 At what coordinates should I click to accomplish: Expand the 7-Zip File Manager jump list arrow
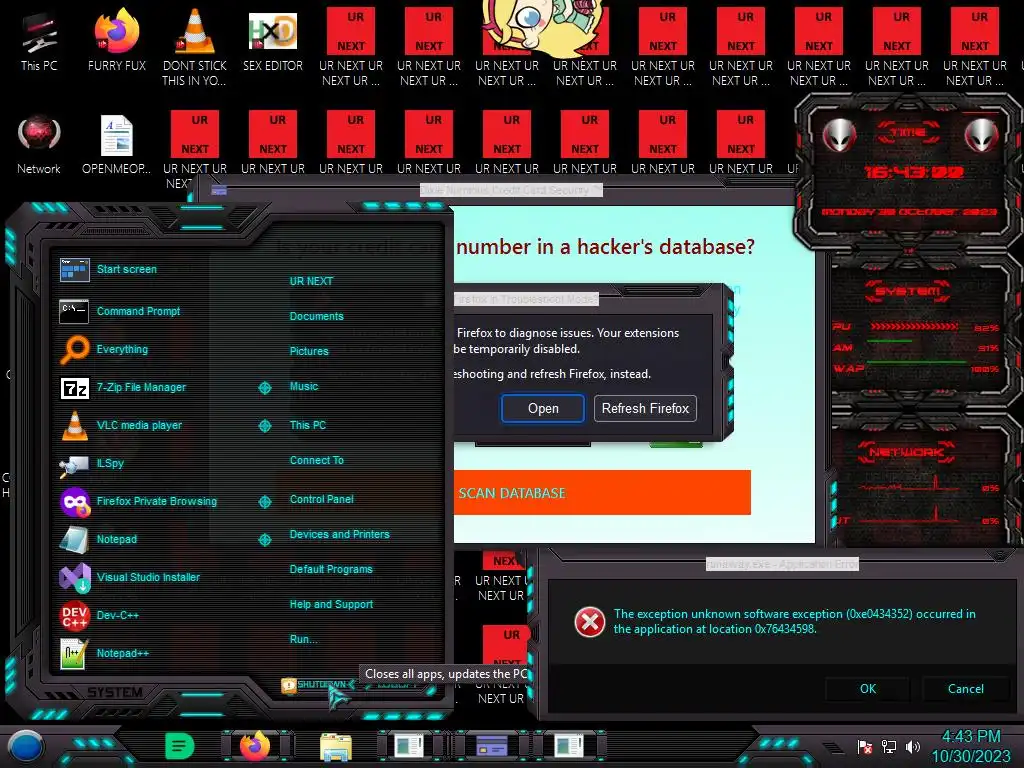264,388
